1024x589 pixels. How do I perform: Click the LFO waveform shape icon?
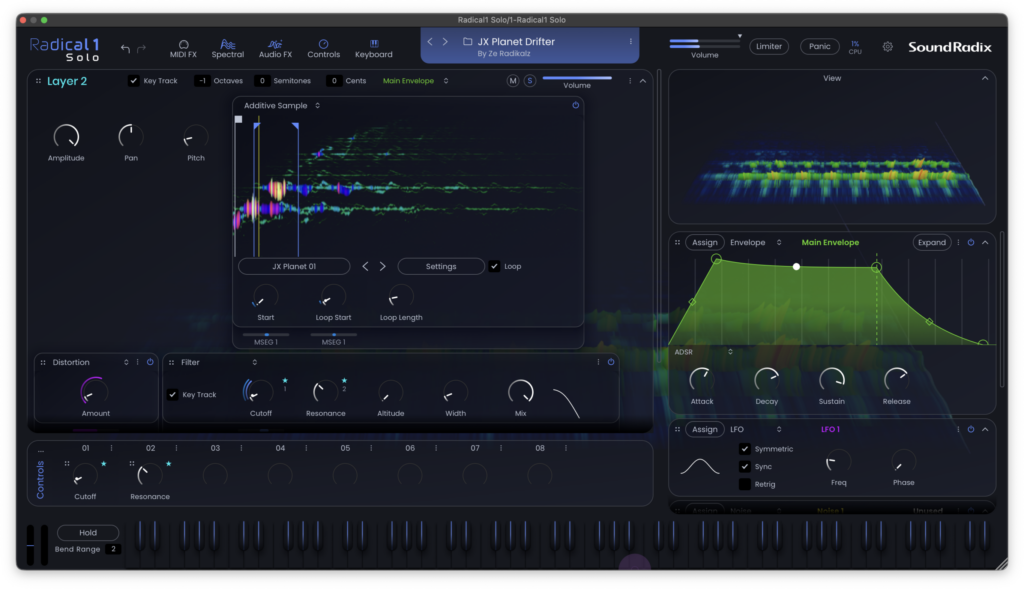tap(699, 466)
